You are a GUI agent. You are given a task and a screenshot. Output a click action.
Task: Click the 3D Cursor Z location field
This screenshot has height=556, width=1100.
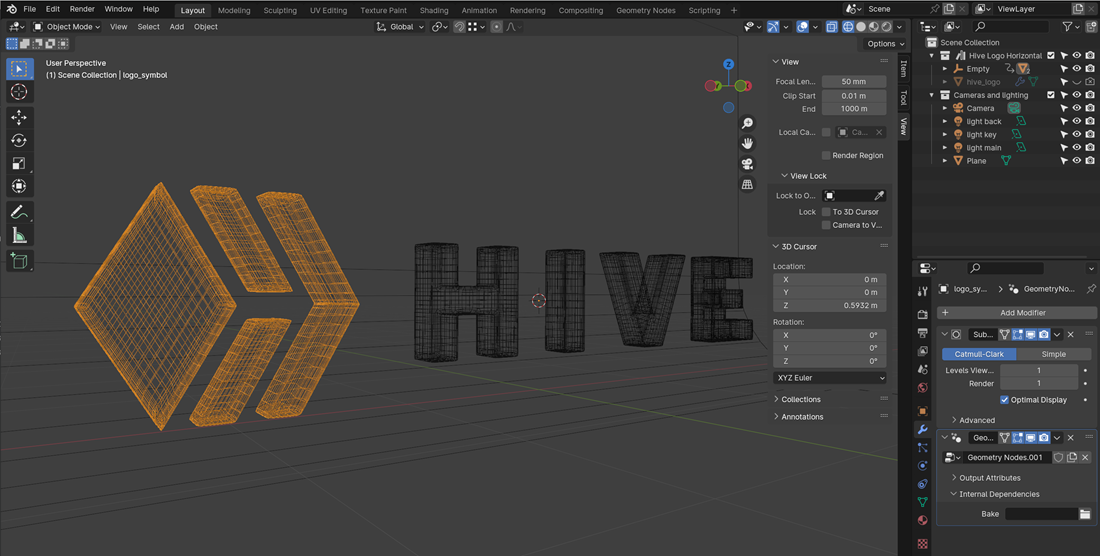[829, 306]
